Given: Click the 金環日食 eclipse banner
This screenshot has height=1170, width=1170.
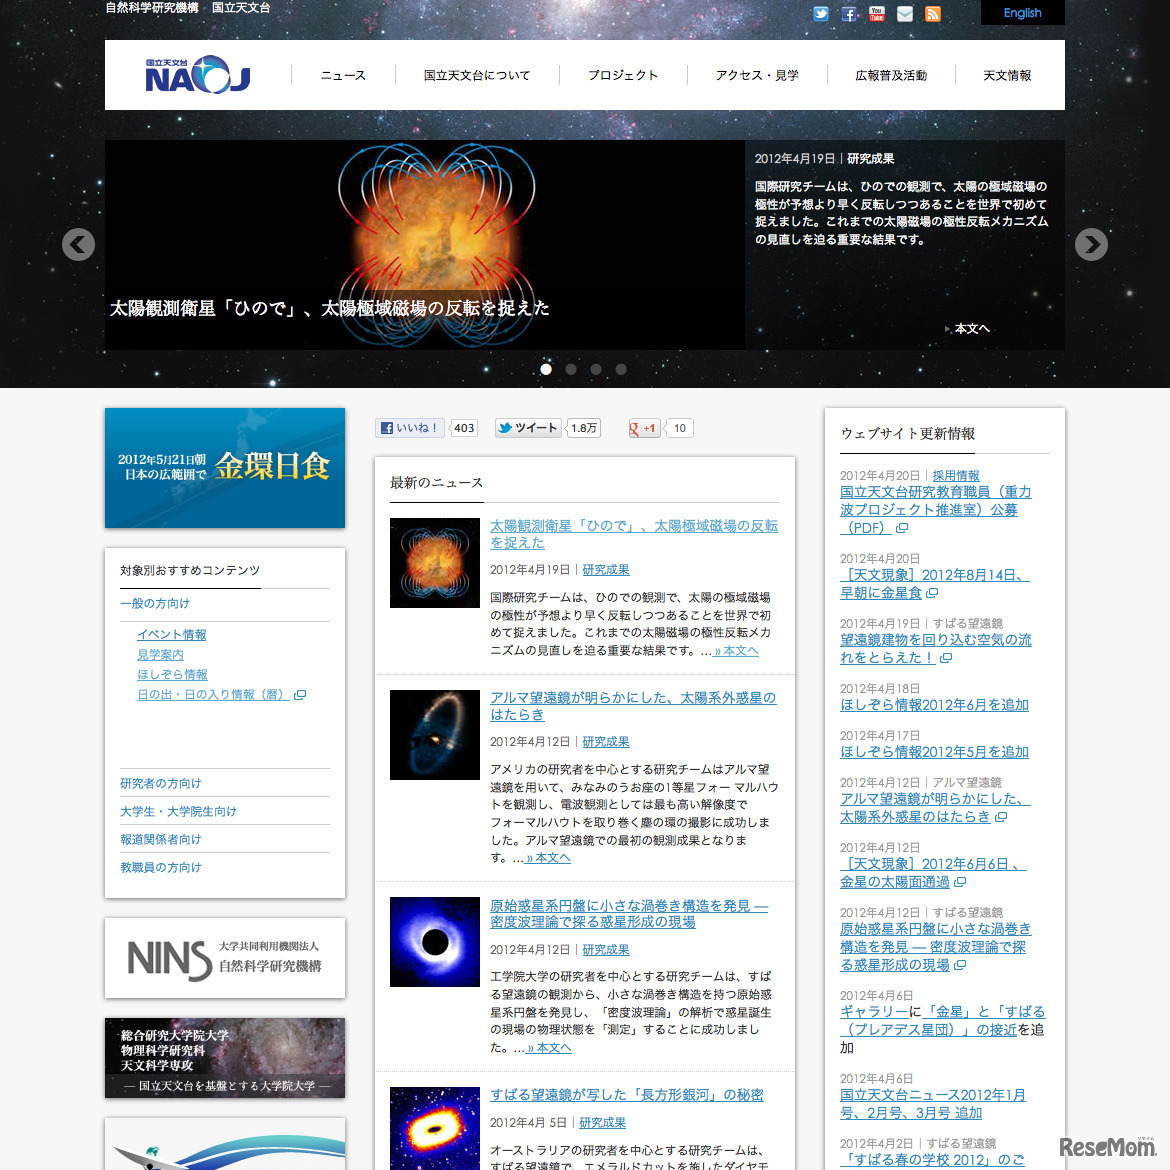Looking at the screenshot, I should point(224,468).
